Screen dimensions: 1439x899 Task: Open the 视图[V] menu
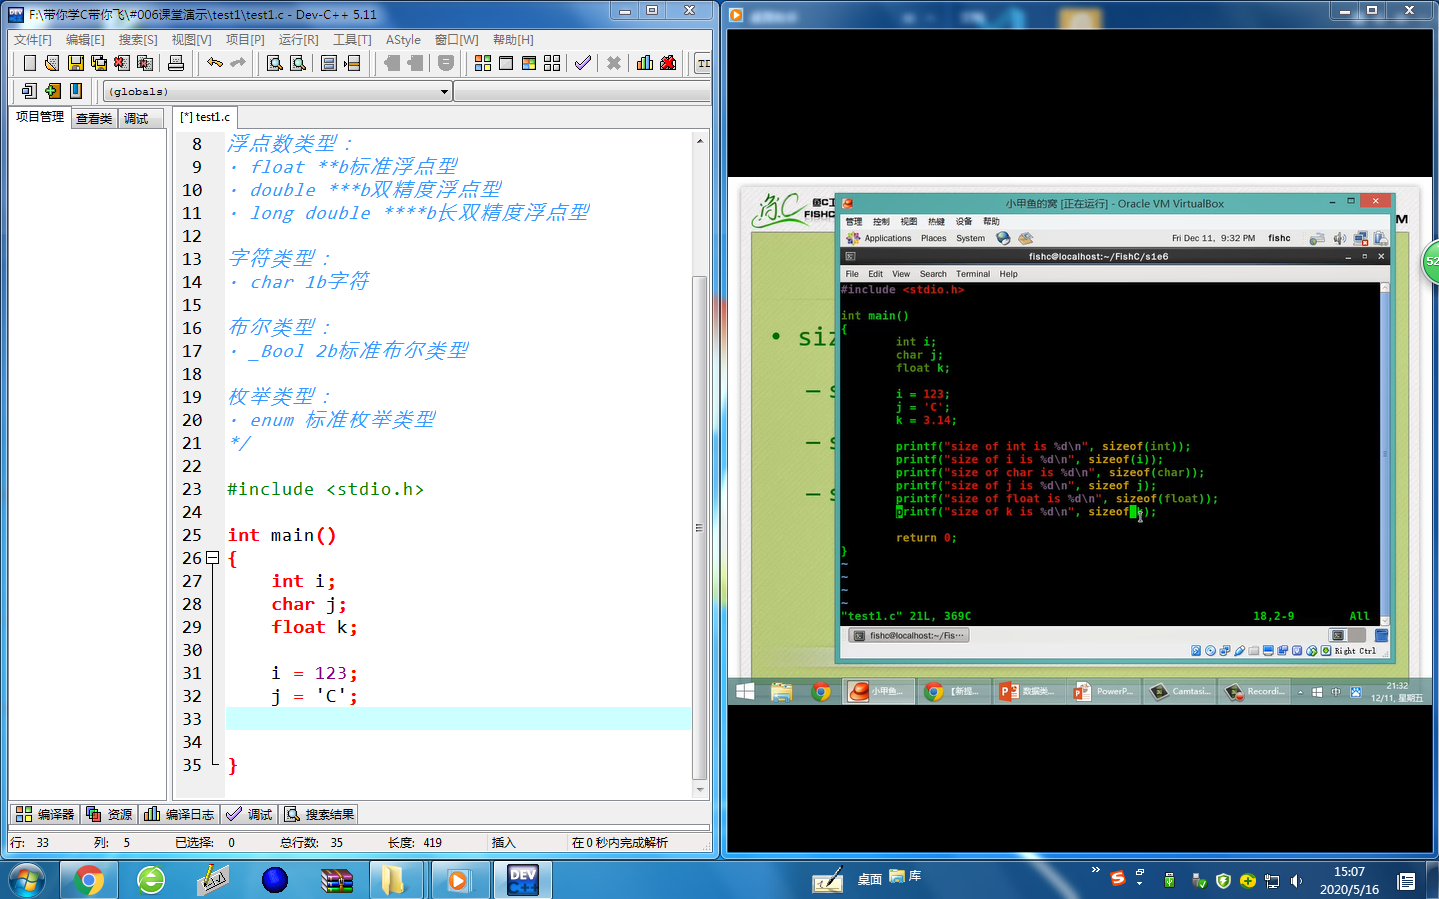pos(191,40)
